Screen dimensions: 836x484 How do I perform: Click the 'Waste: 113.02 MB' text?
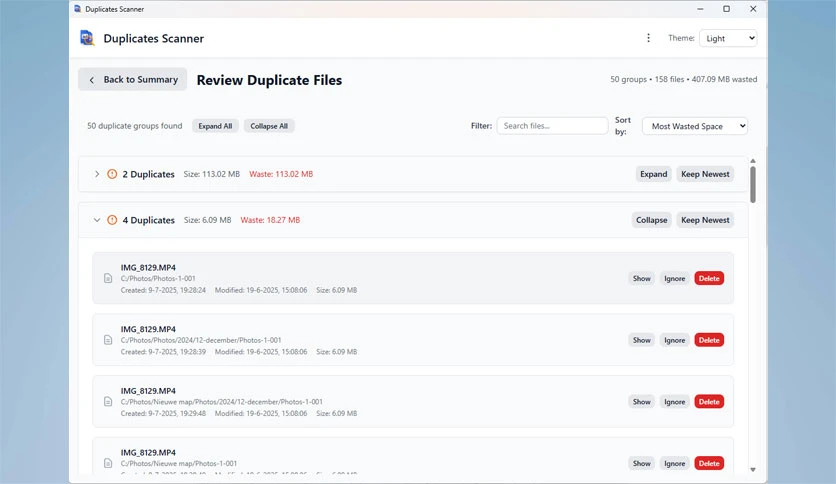pos(281,174)
